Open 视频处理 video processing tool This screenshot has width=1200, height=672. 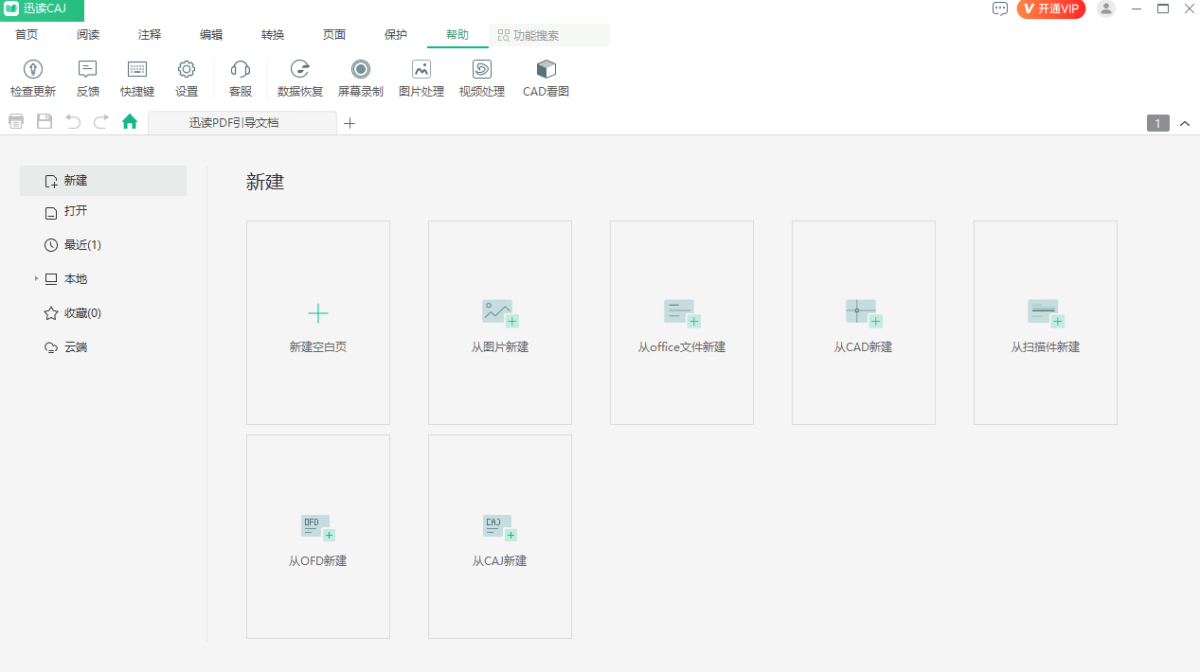click(482, 70)
